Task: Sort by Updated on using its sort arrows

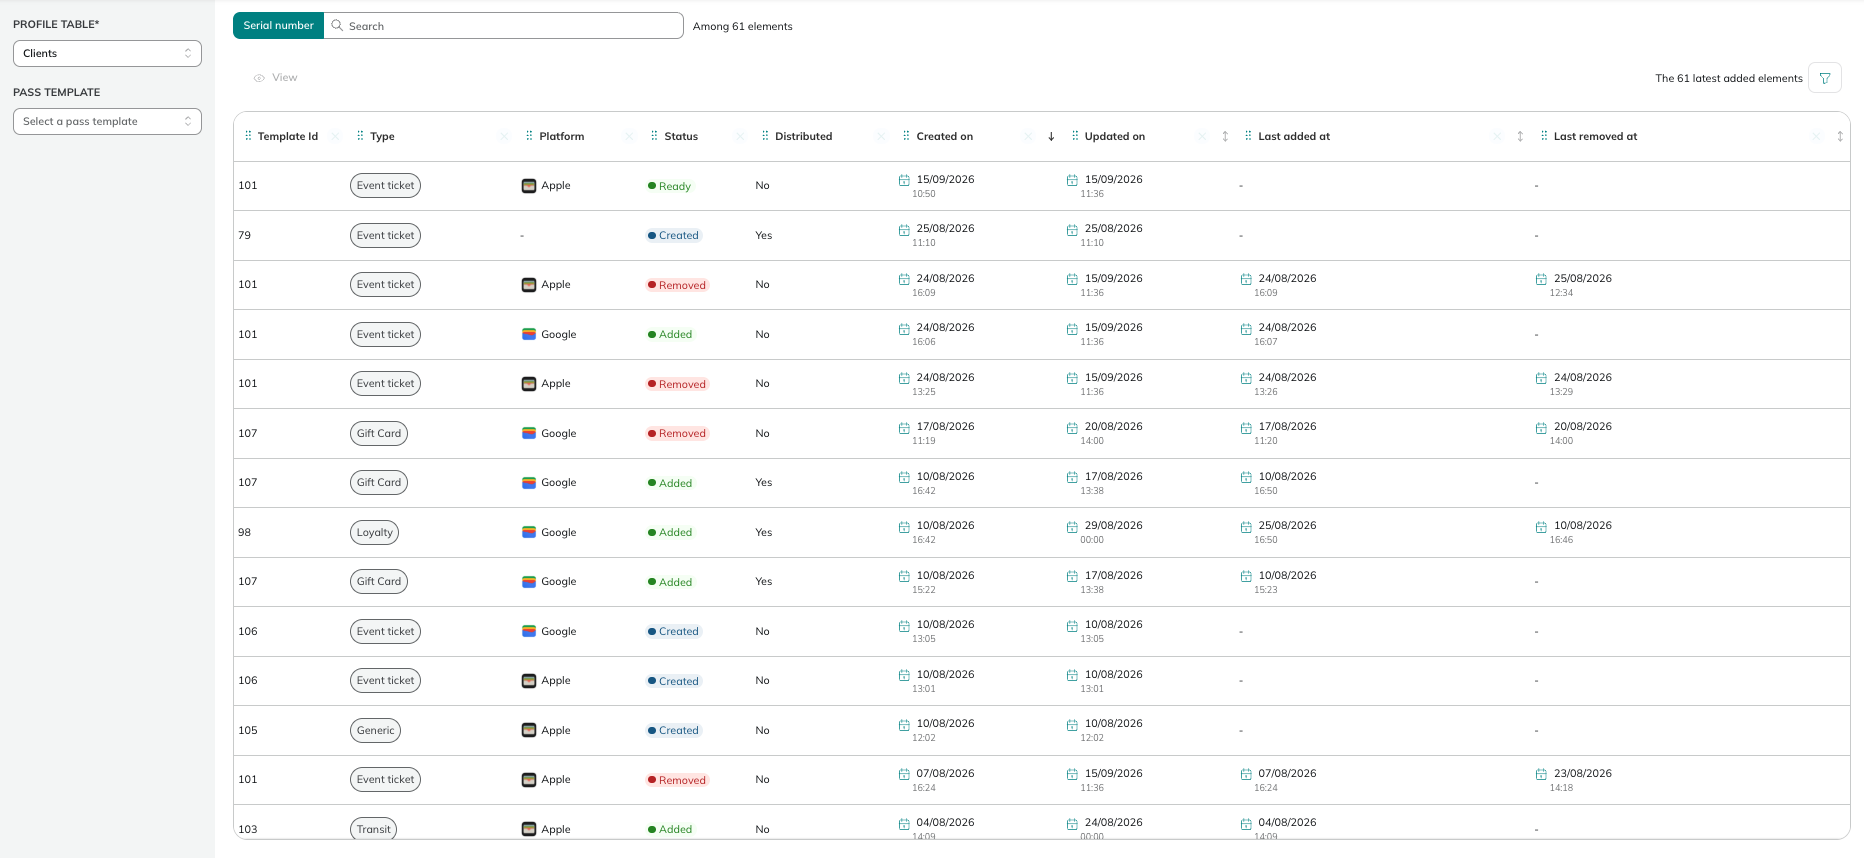Action: coord(1225,136)
